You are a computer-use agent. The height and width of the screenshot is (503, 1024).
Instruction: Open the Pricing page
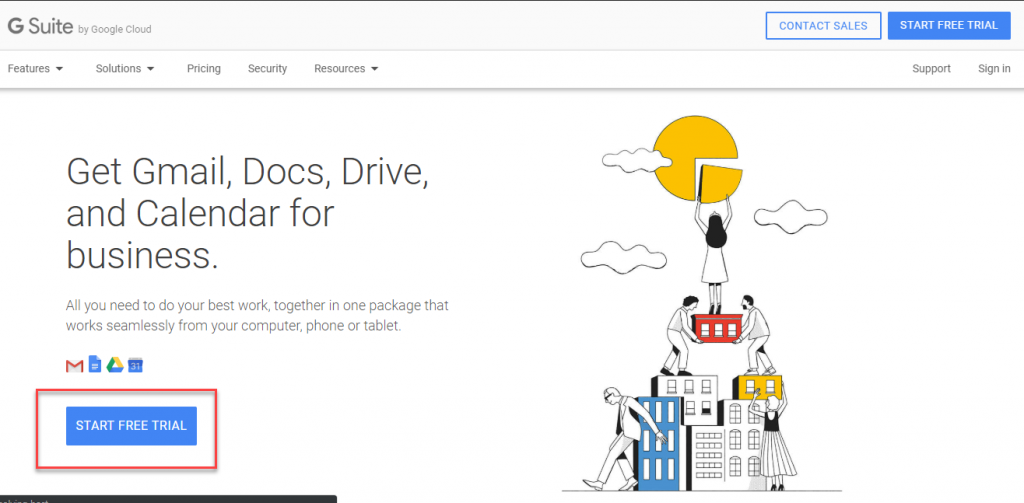(204, 69)
